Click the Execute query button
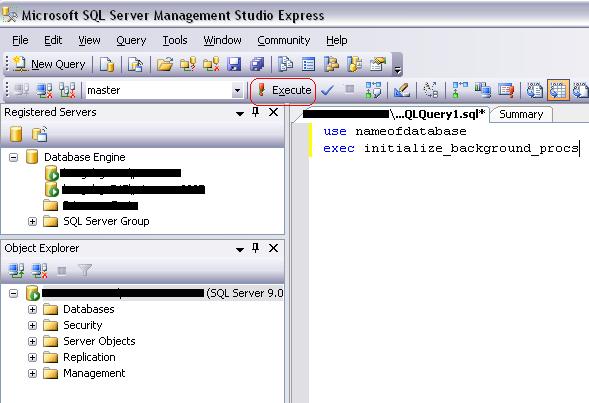Screen dimensions: 589x403 click(x=283, y=91)
